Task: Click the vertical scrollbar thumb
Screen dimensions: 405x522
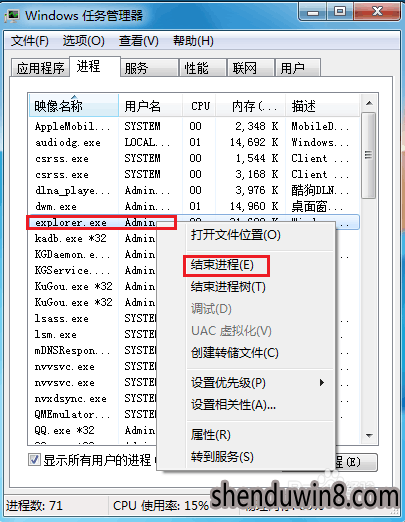Action: [x=369, y=155]
